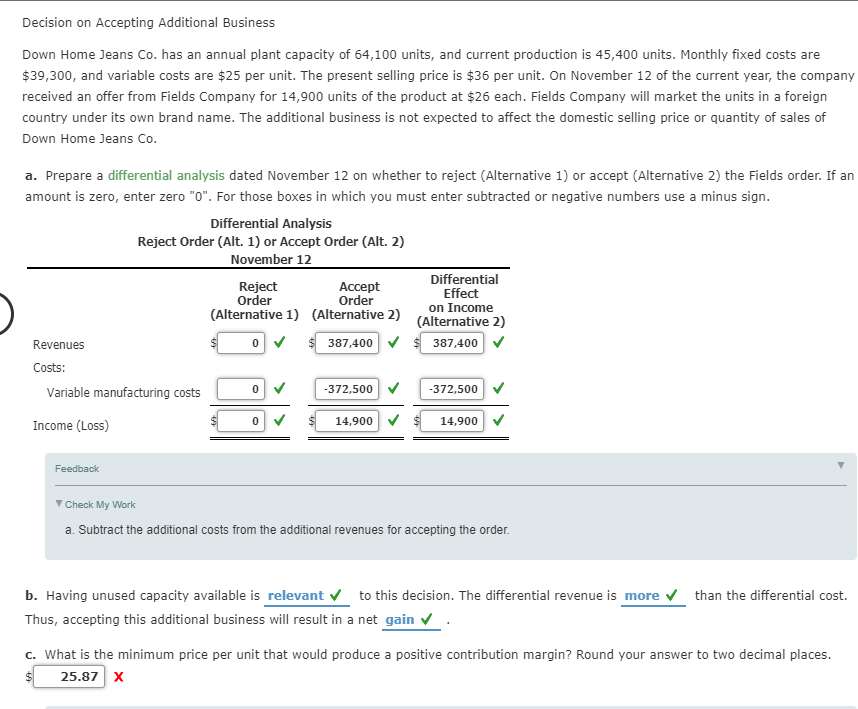Screen dimensions: 858x709
Task: Click the minimum price input showing 25.87
Action: click(x=70, y=676)
